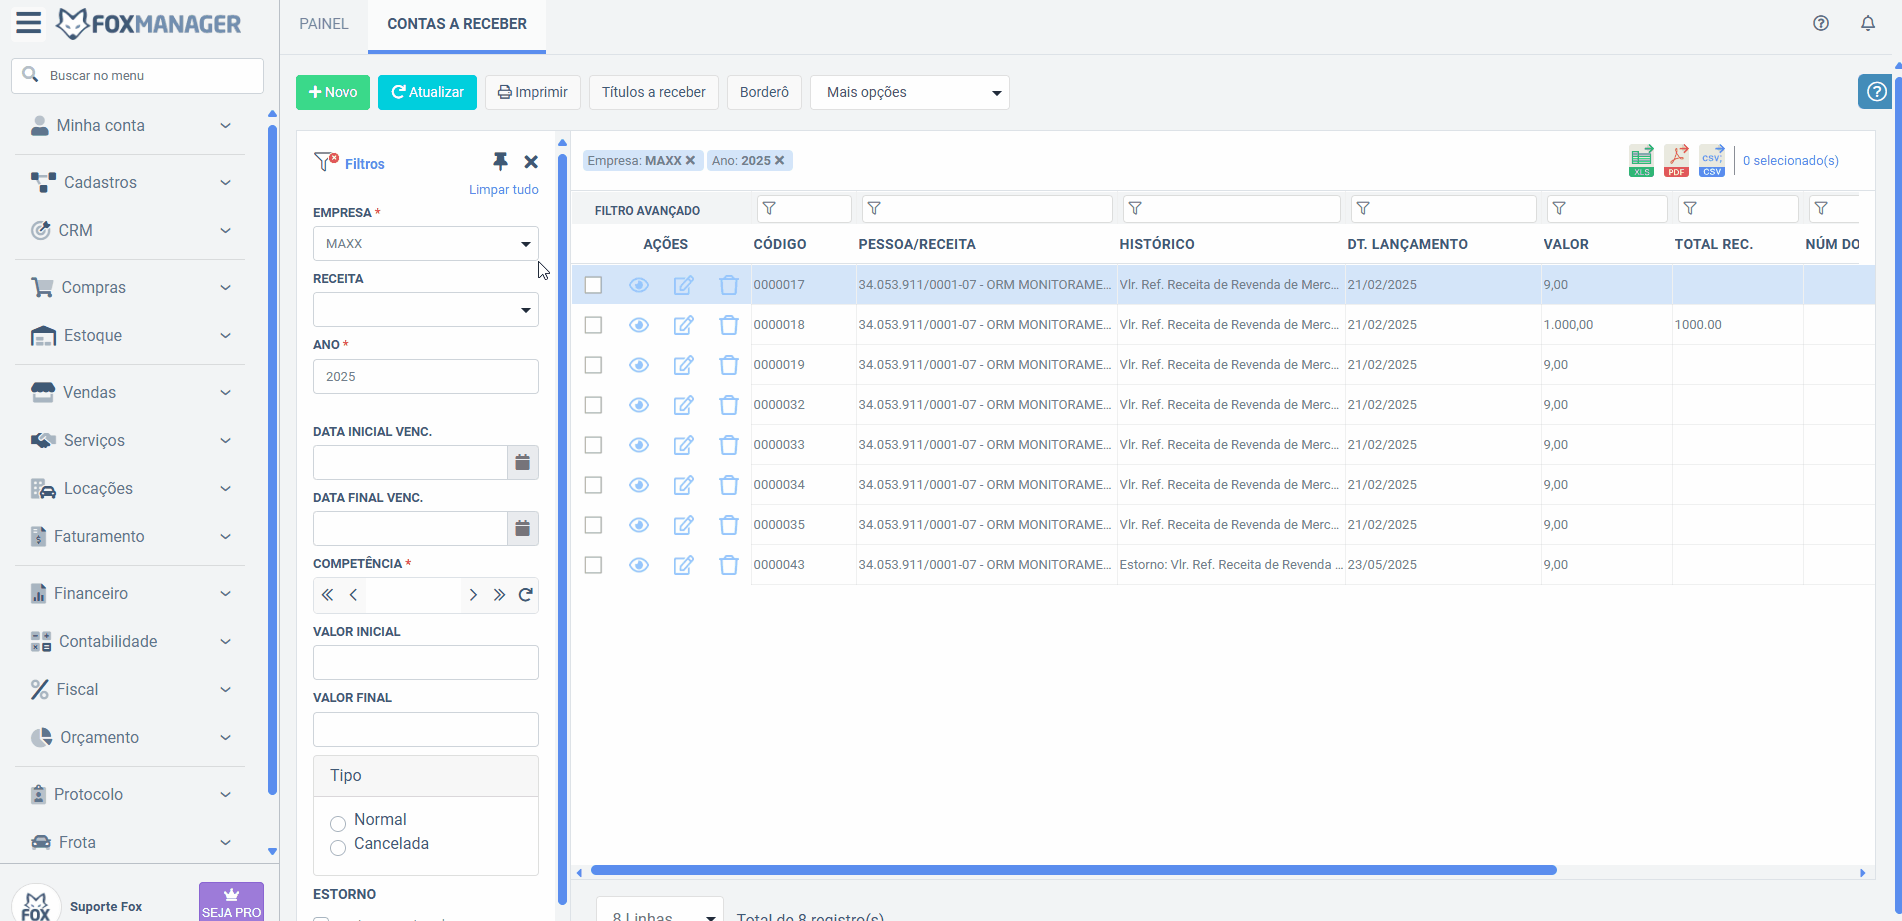The height and width of the screenshot is (921, 1902).
Task: Open the Borderô button
Action: 764,92
